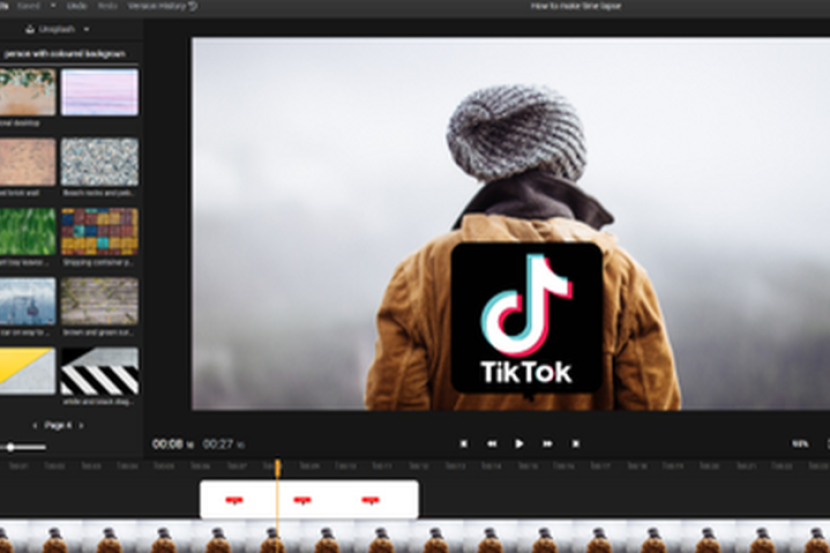Go to the previous page of results
Screen dimensions: 830x553
(36, 425)
